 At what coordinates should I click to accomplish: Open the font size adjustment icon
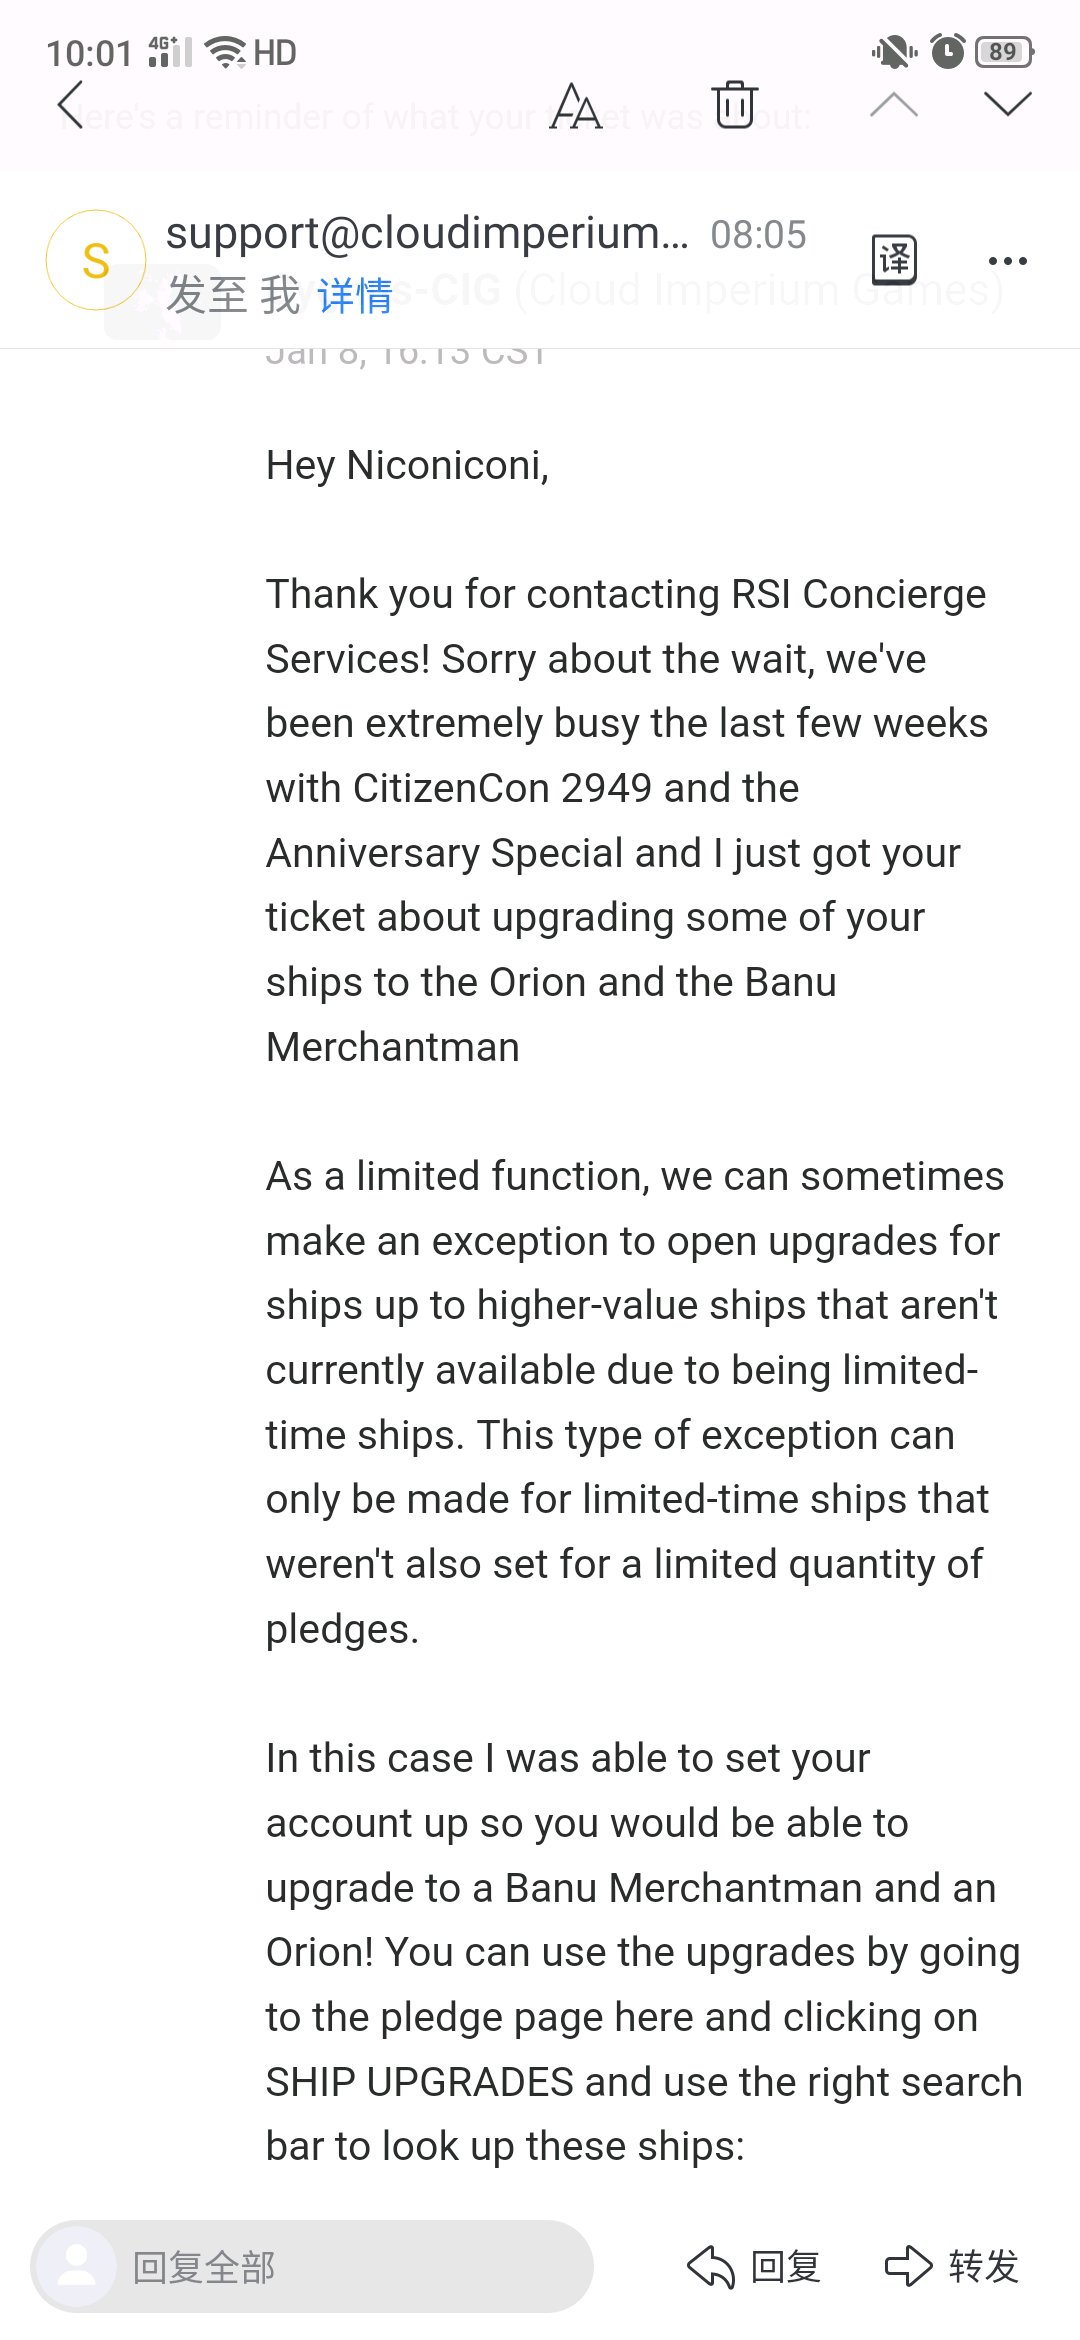[x=576, y=106]
